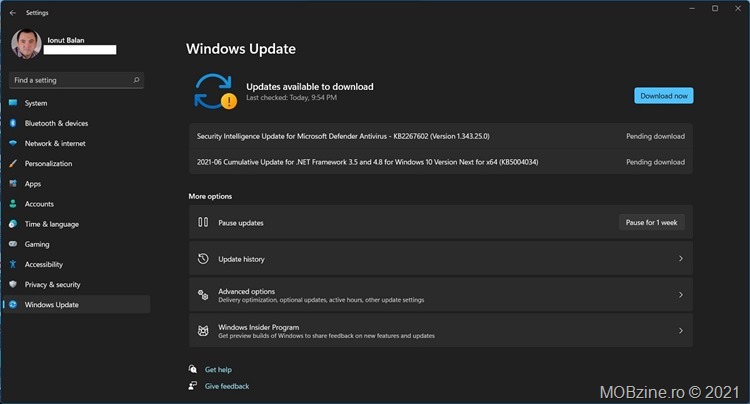Image resolution: width=750 pixels, height=404 pixels.
Task: Open Time & language settings
Action: click(77, 224)
